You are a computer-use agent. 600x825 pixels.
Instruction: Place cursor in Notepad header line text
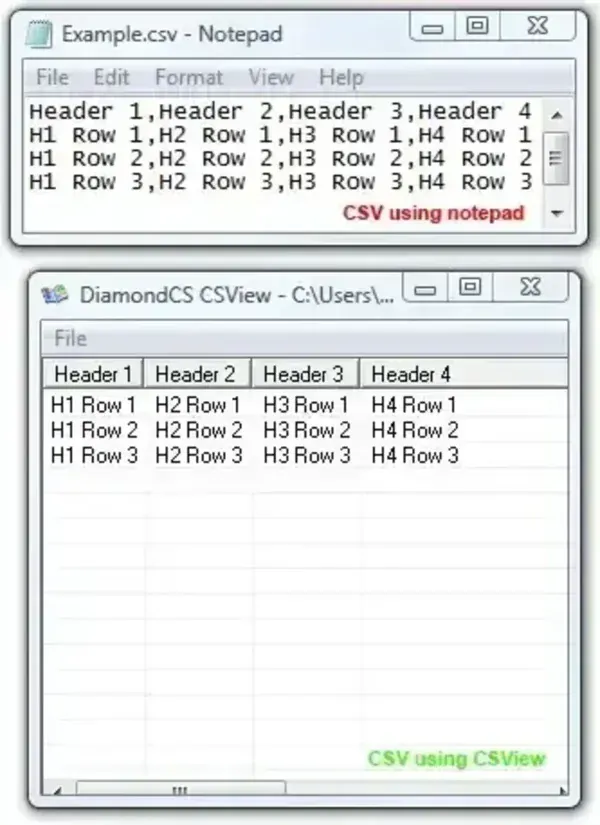[x=280, y=112]
